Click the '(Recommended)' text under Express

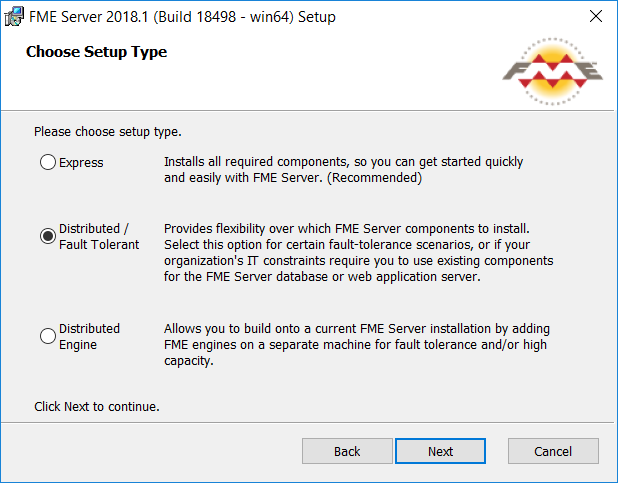click(375, 178)
